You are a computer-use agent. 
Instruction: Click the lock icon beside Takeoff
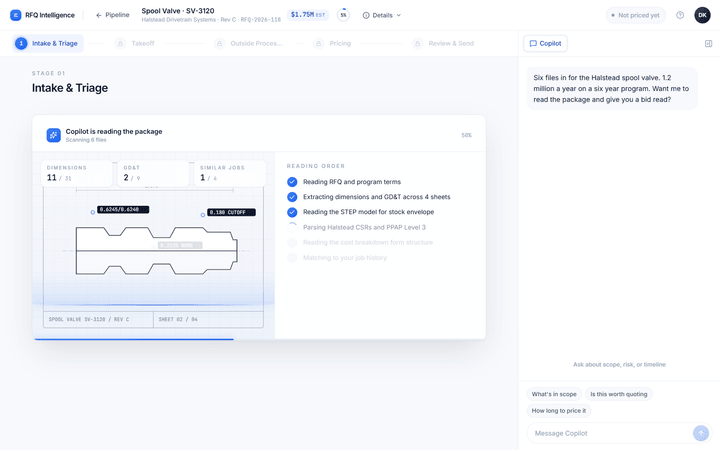pos(120,43)
